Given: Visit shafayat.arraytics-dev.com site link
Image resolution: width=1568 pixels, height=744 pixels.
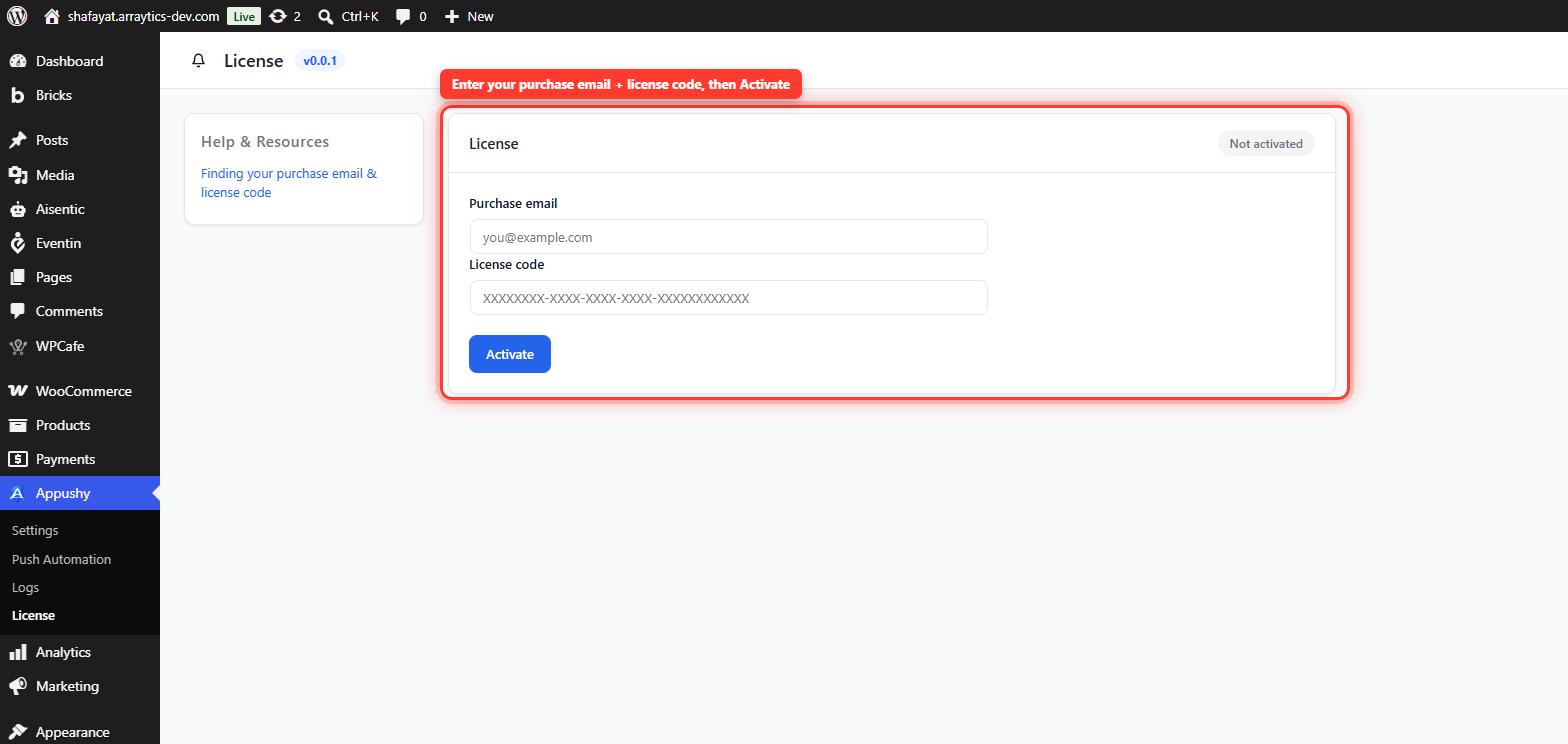Looking at the screenshot, I should [143, 16].
